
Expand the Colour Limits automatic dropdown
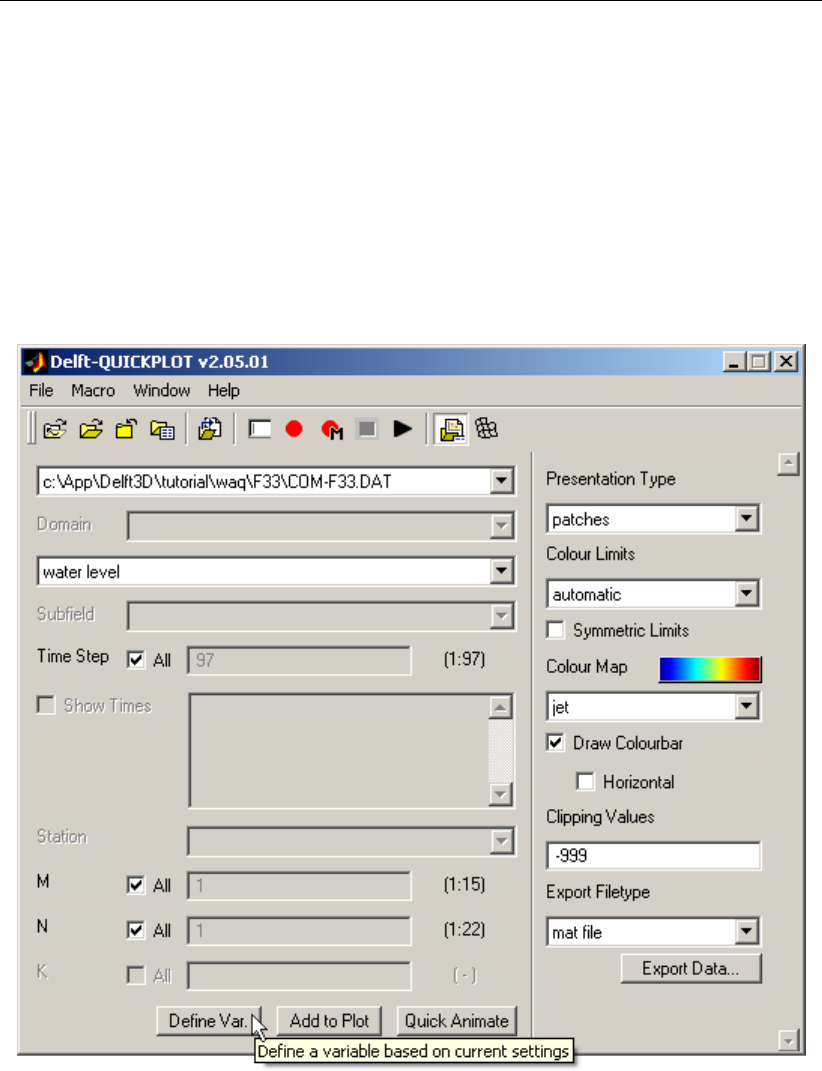pyautogui.click(x=747, y=594)
